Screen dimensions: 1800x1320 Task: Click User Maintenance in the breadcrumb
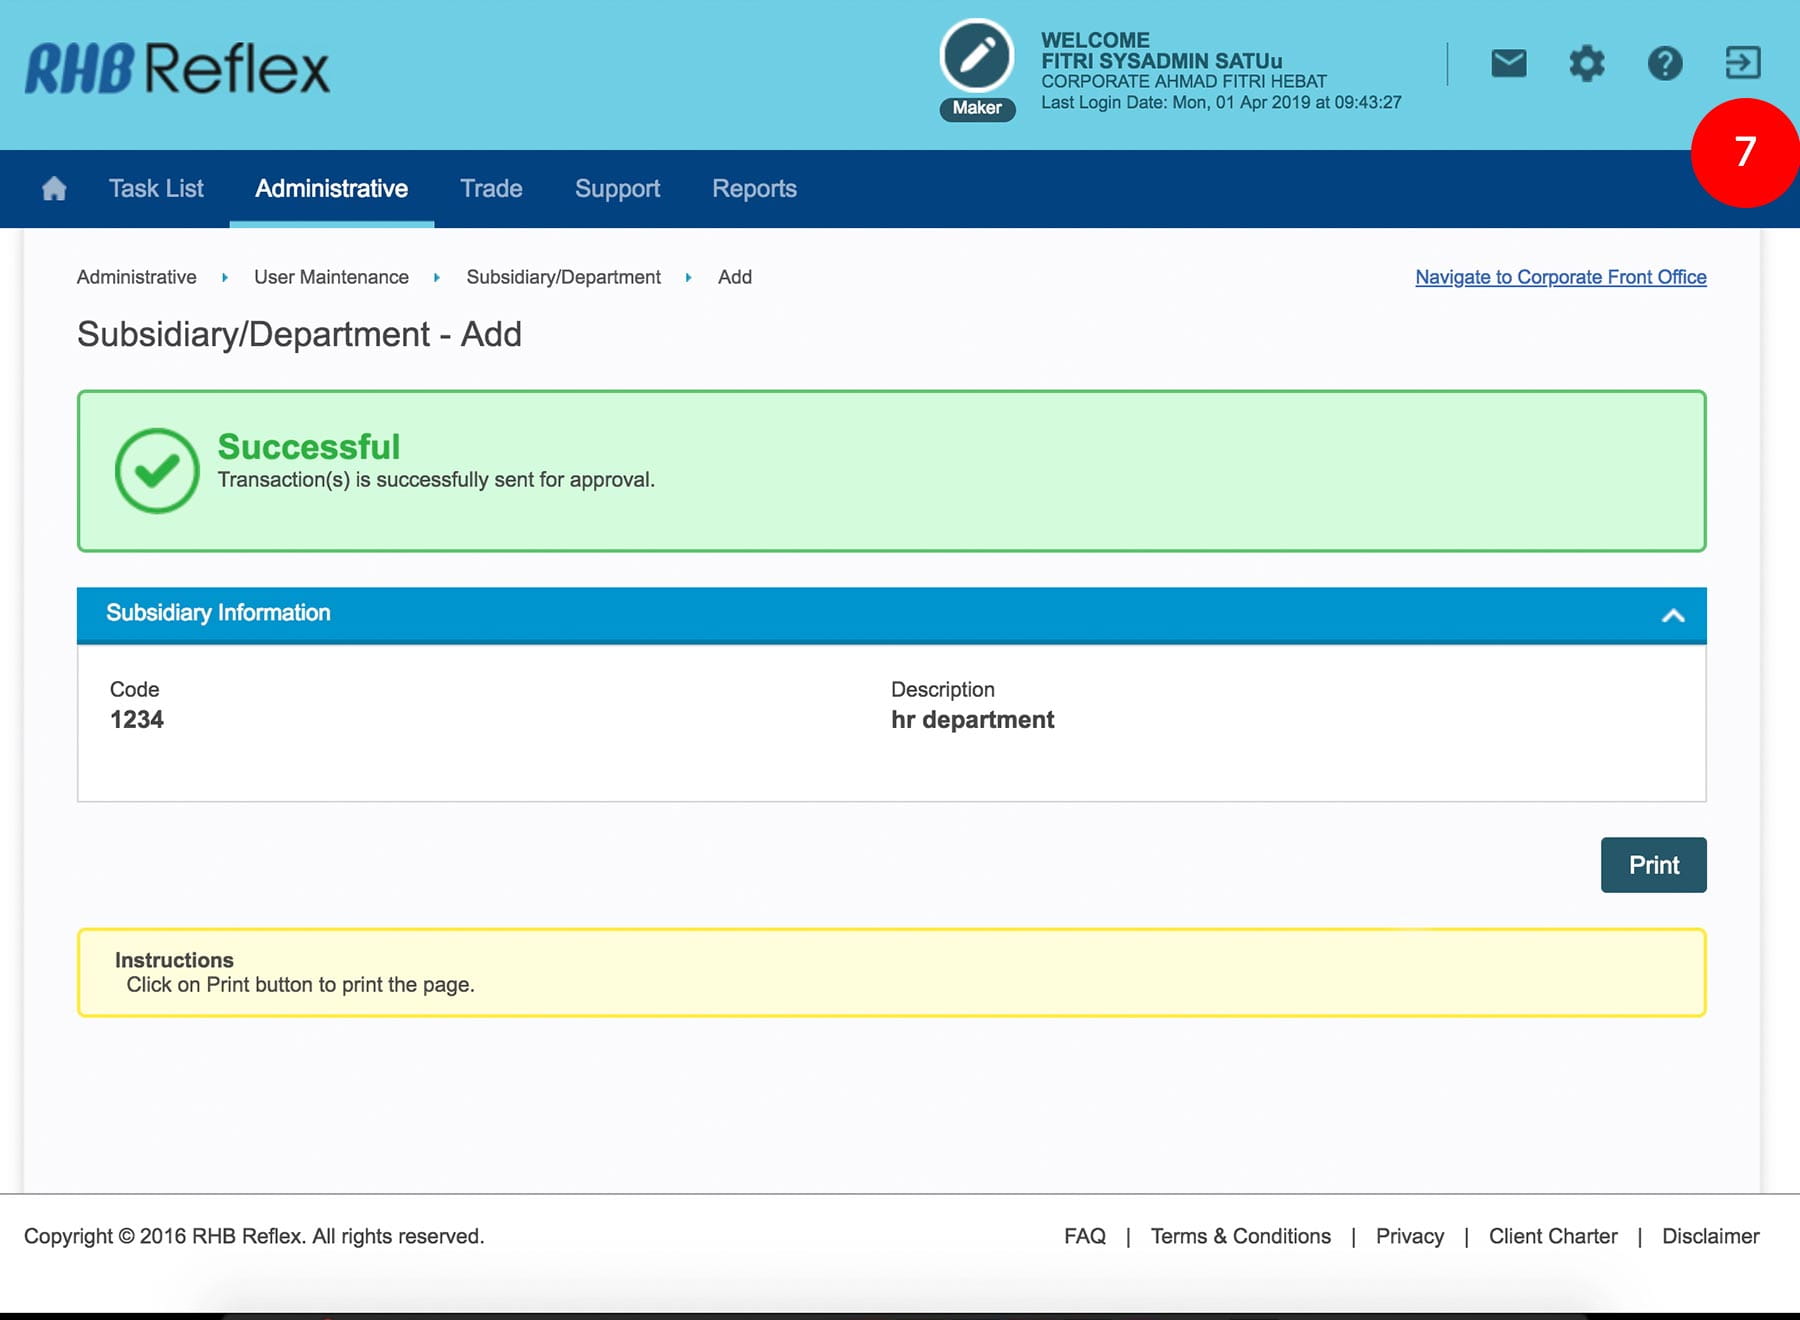point(331,277)
